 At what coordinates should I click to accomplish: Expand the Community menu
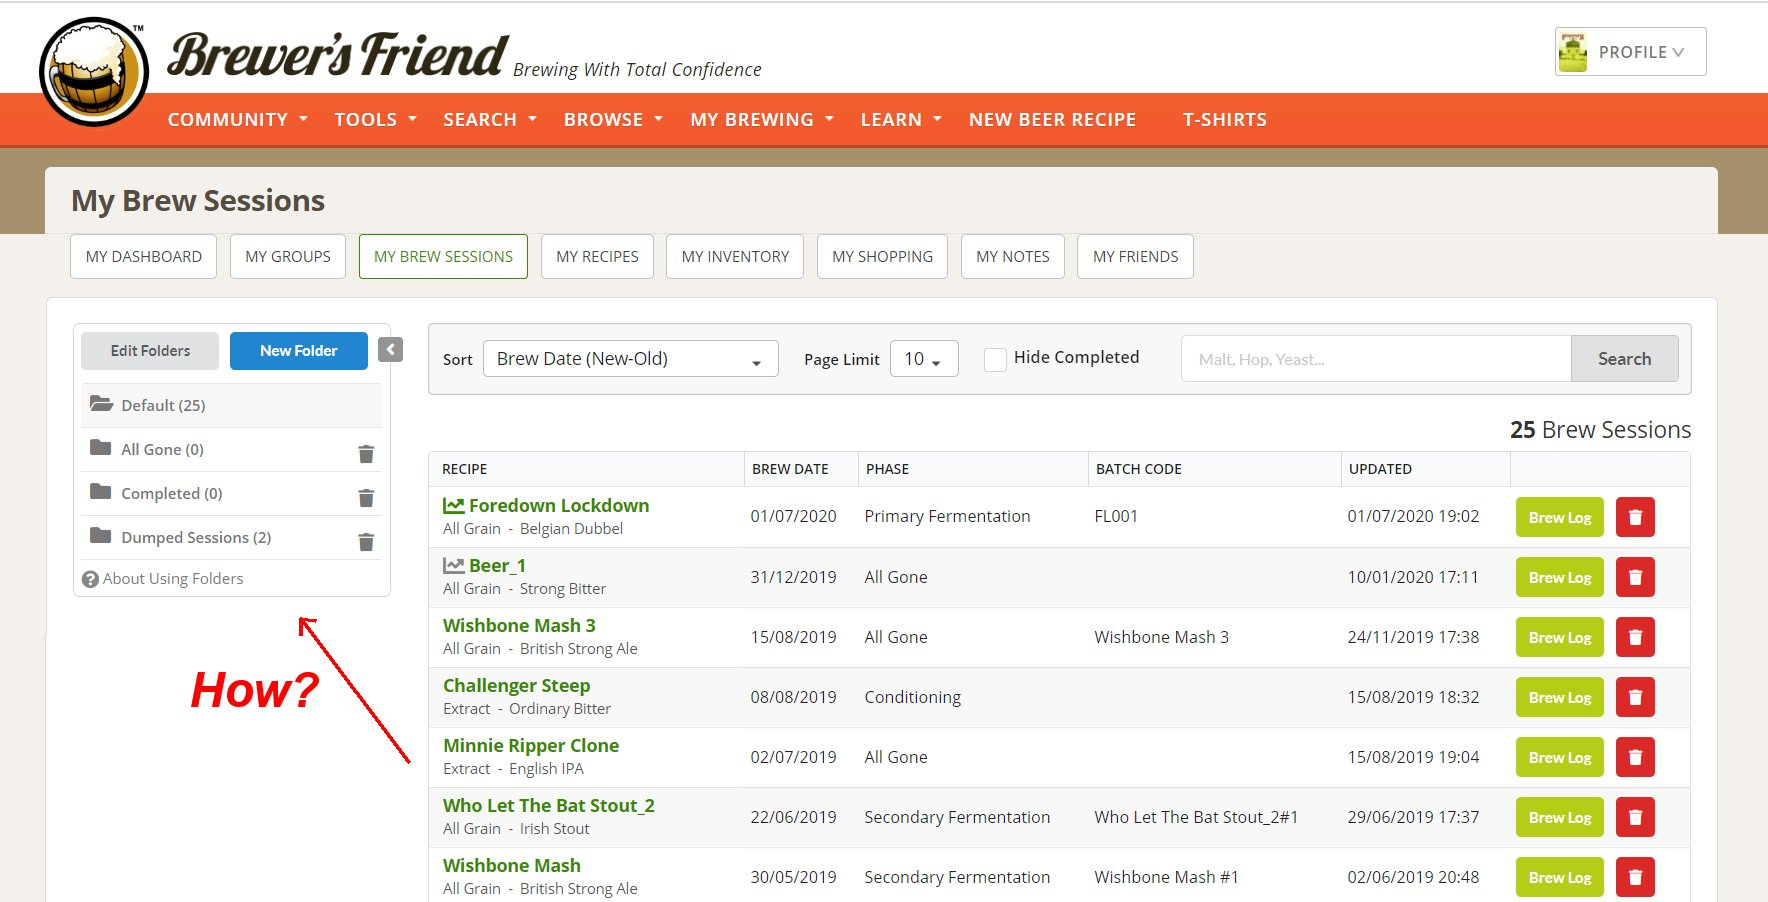(x=237, y=119)
